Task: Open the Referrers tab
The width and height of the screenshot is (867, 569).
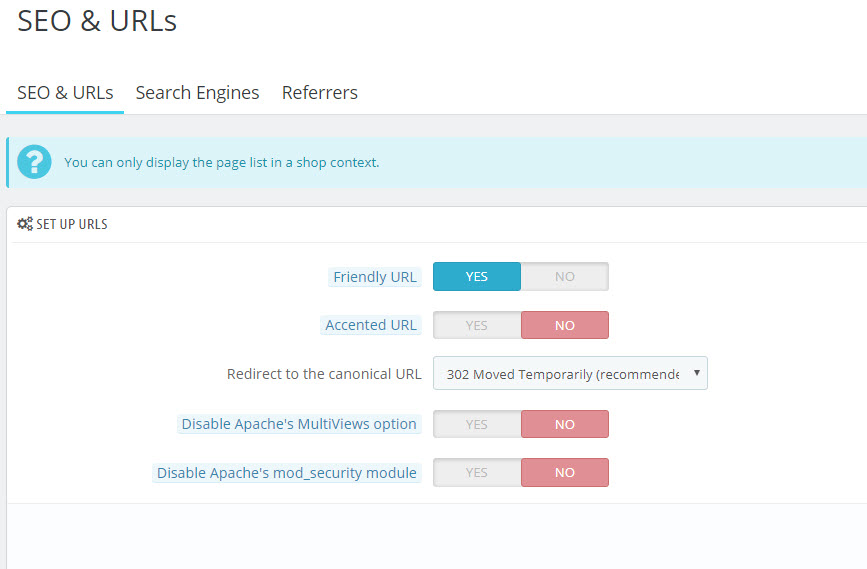Action: 320,92
